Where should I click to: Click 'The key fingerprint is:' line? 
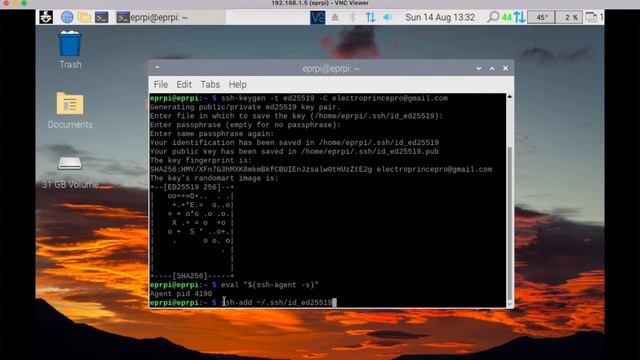coord(201,160)
